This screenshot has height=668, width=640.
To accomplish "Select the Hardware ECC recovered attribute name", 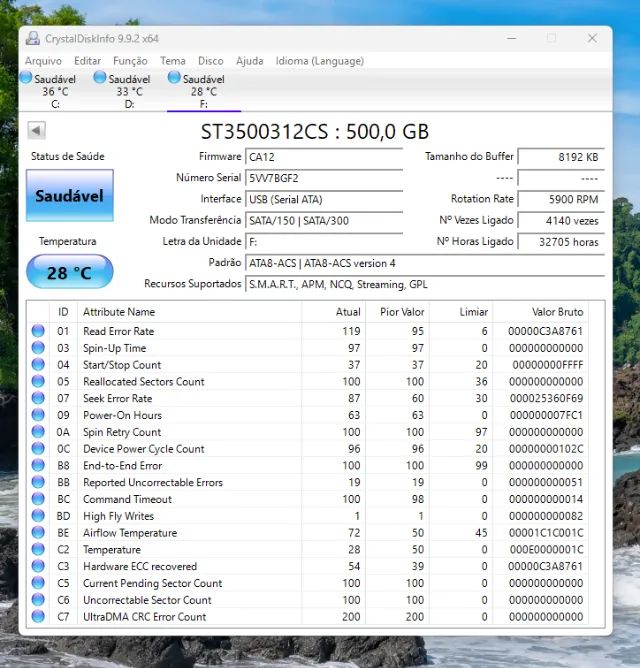I will tap(140, 566).
